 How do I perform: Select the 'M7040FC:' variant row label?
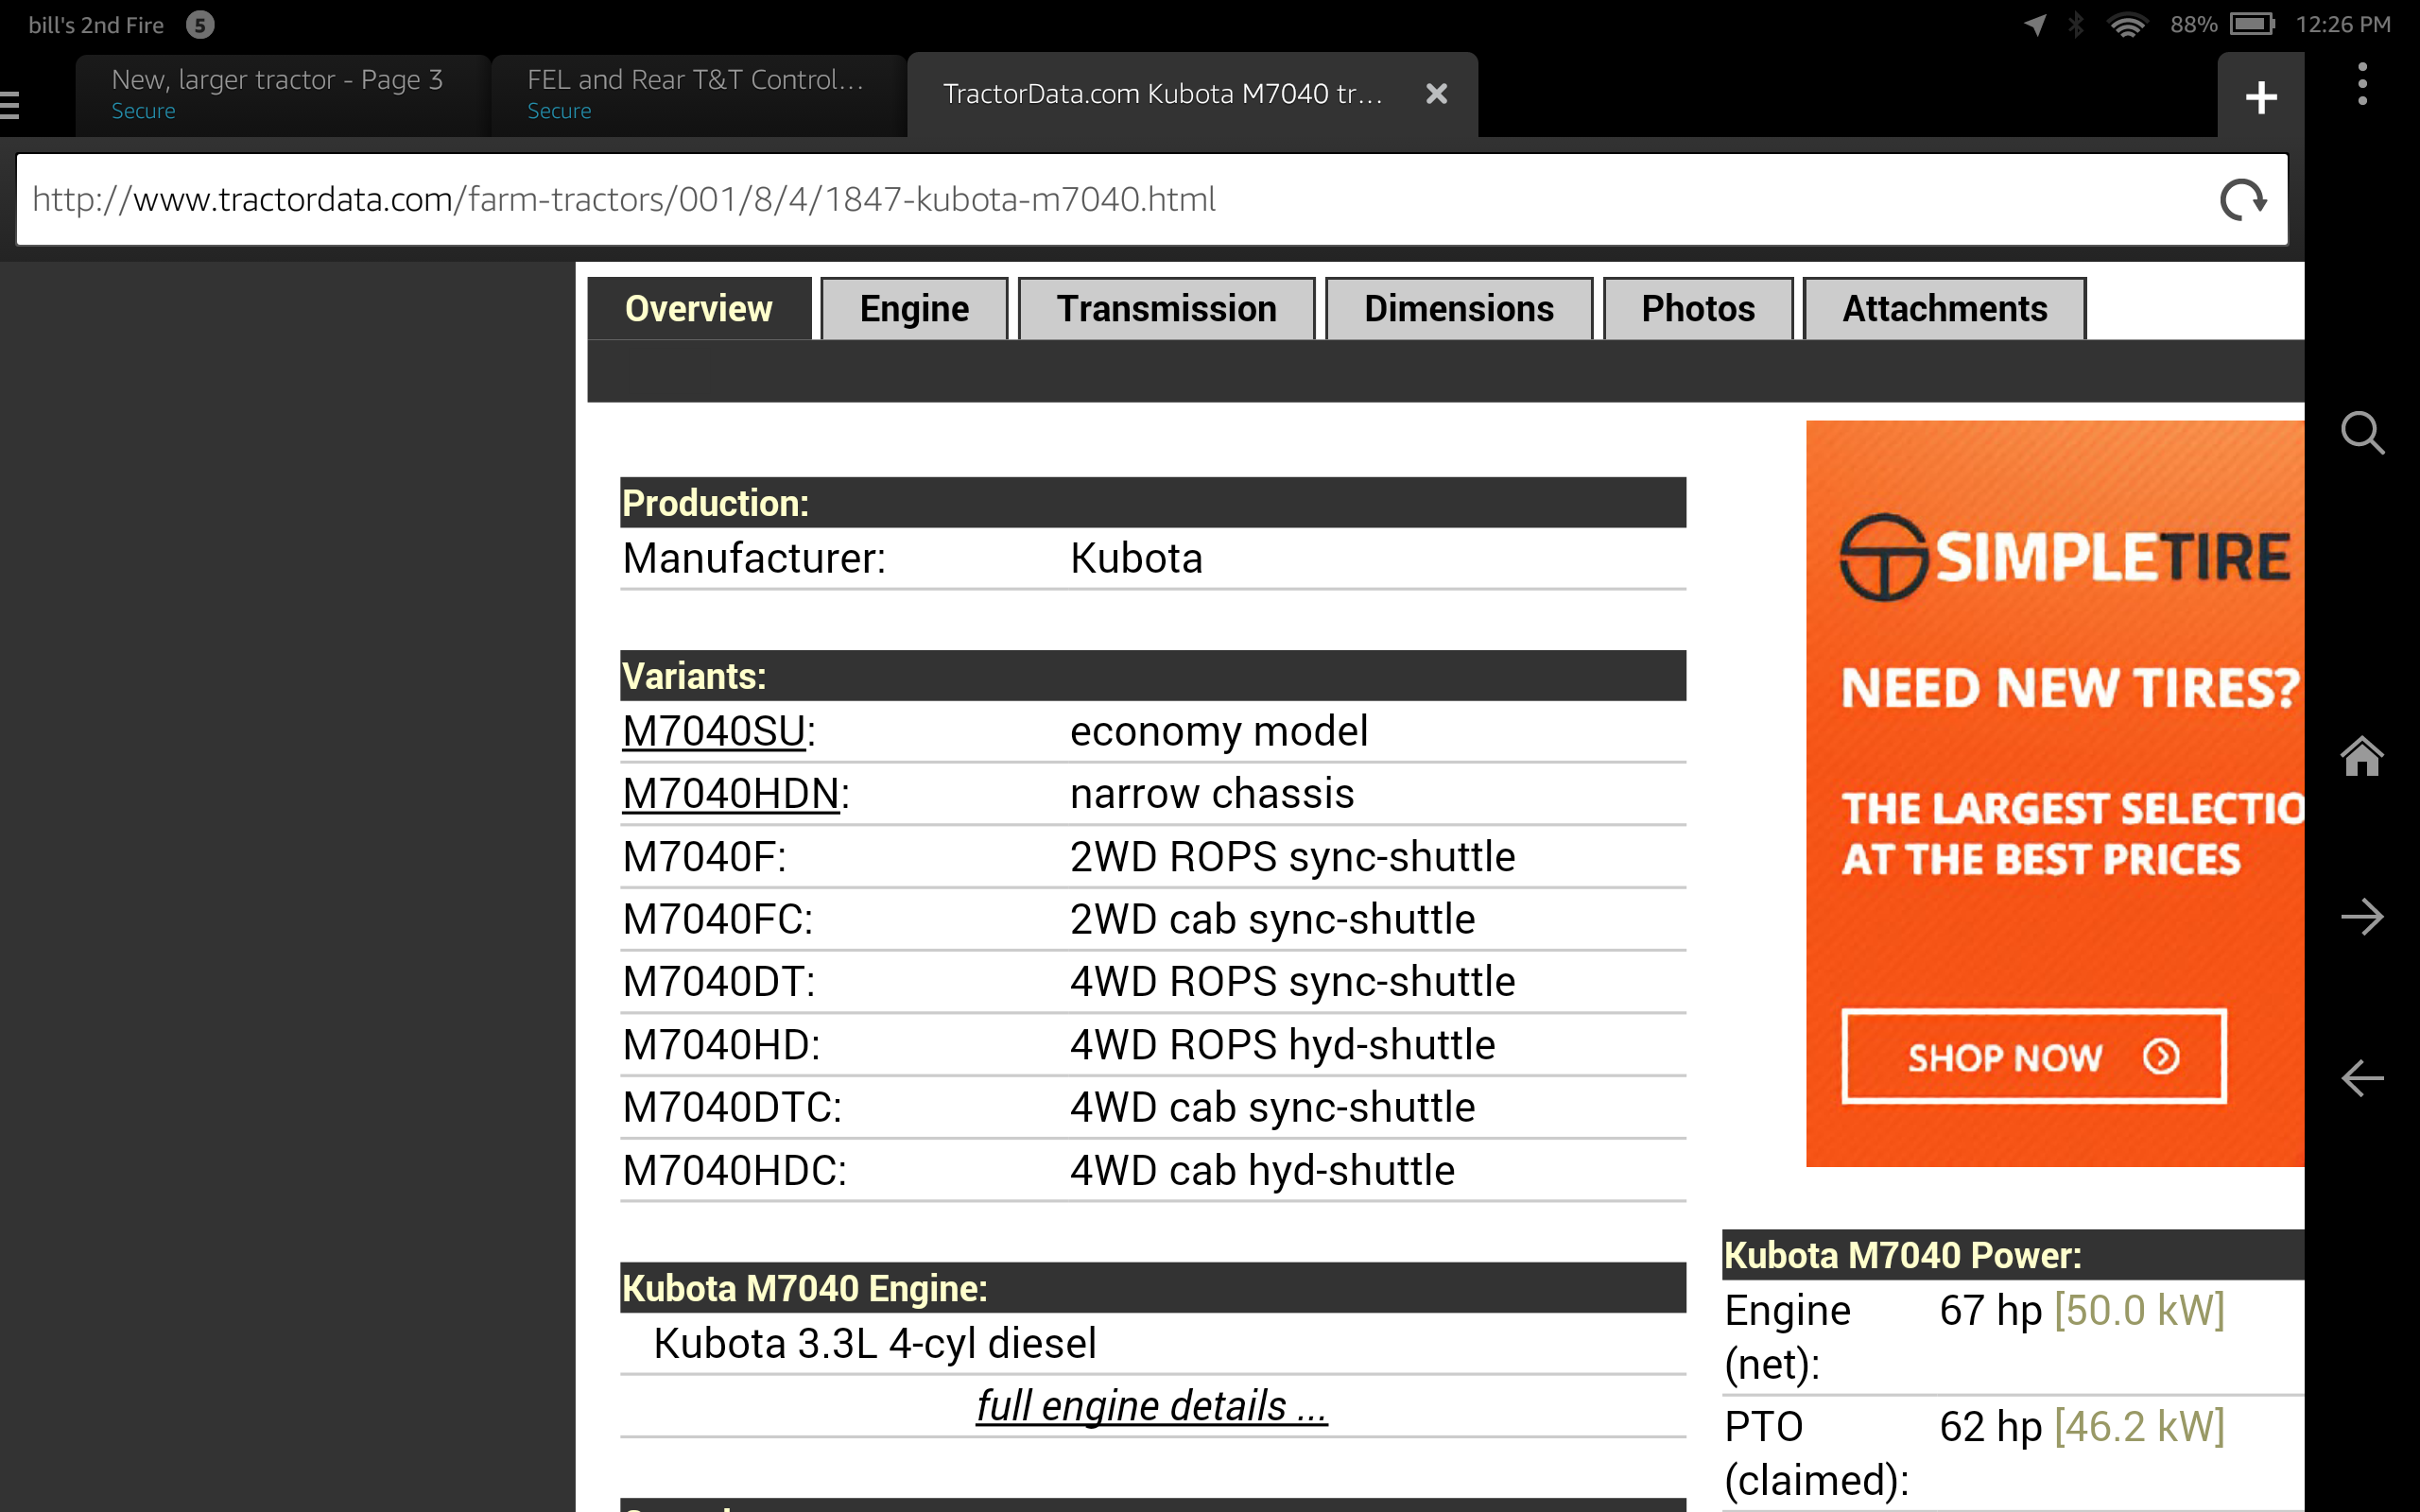point(718,919)
